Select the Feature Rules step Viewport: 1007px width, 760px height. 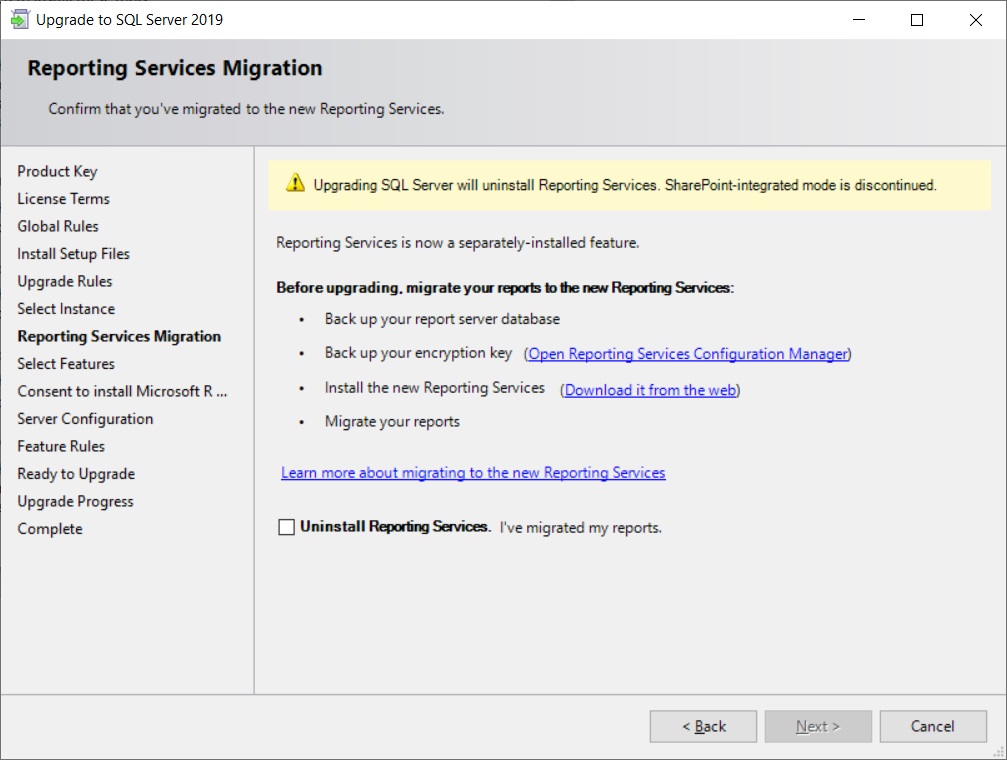pos(61,446)
